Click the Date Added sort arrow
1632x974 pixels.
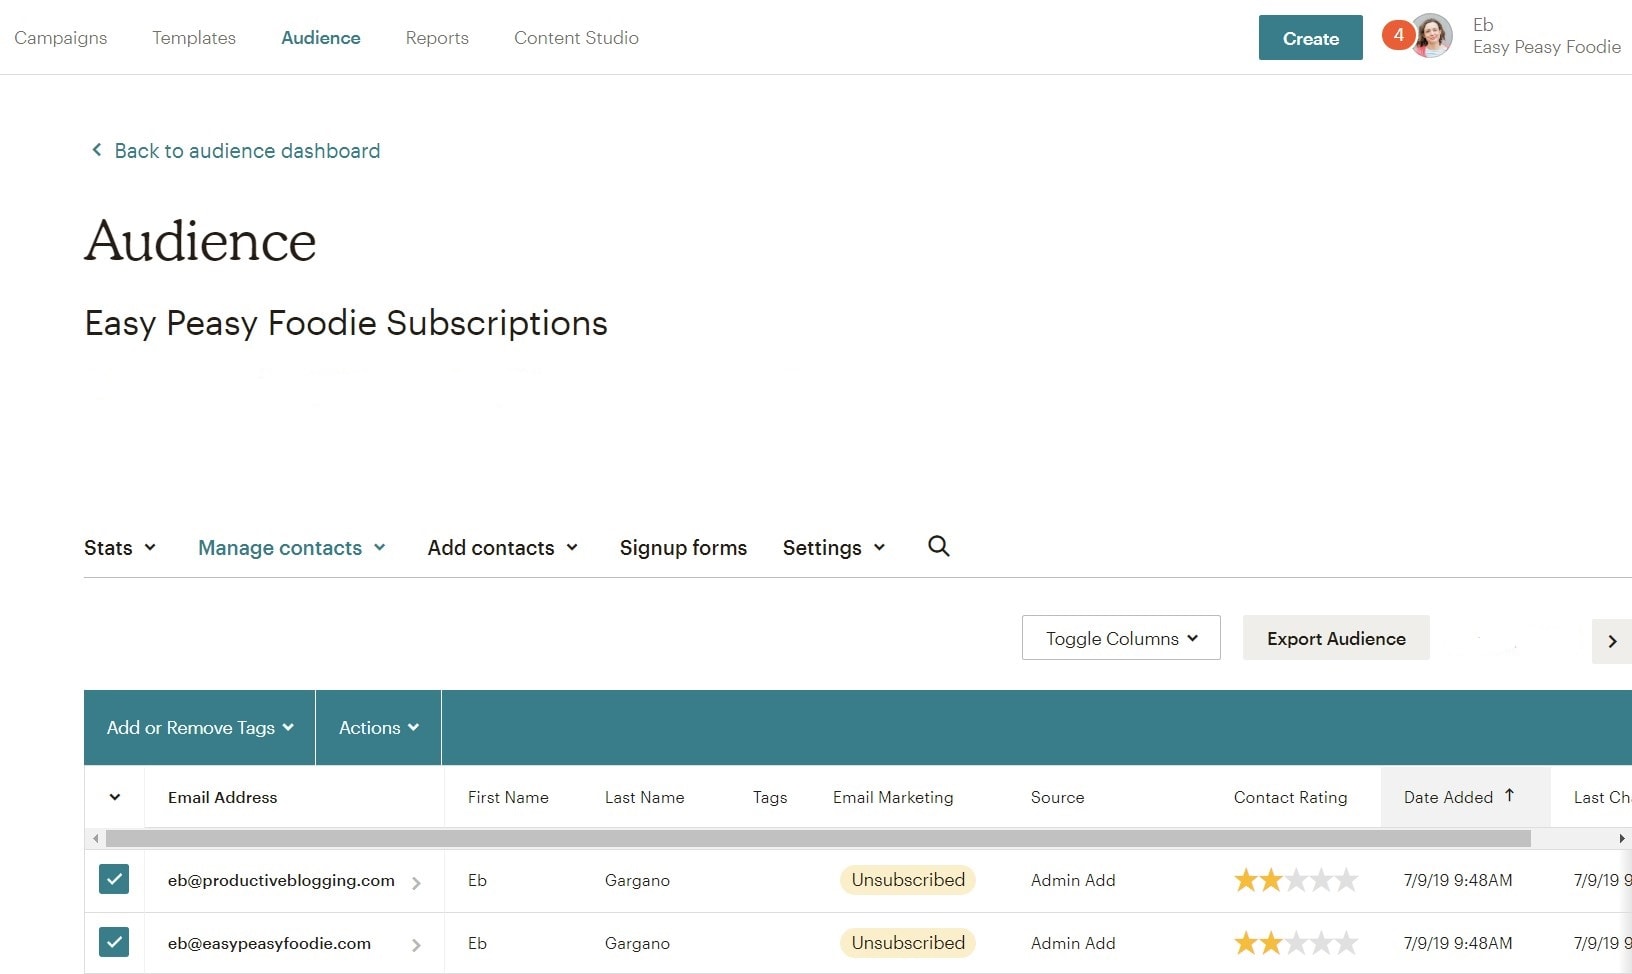coord(1509,796)
